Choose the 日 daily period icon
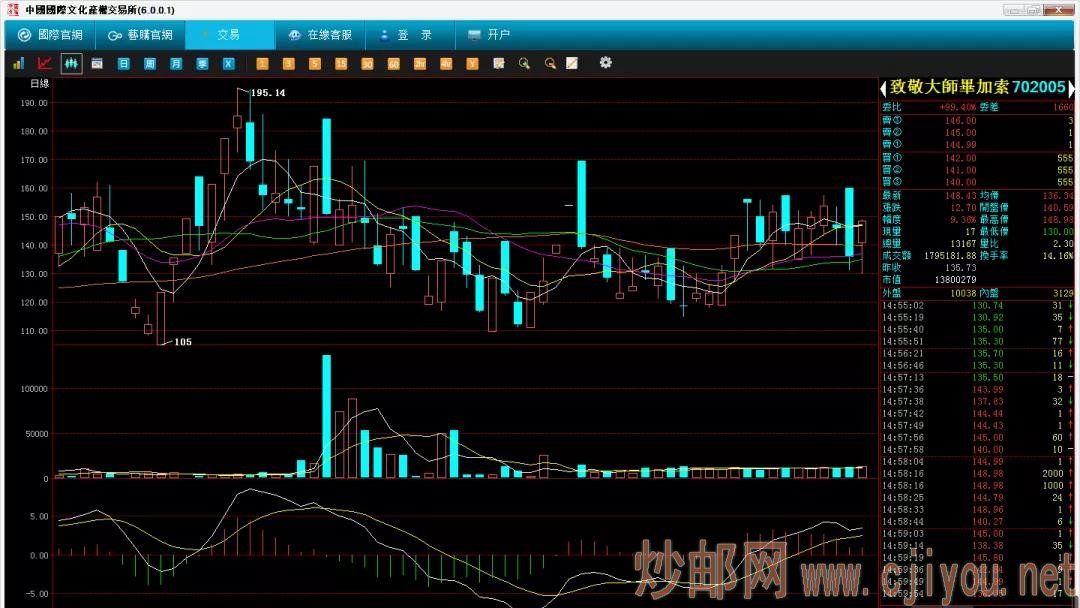 click(123, 63)
